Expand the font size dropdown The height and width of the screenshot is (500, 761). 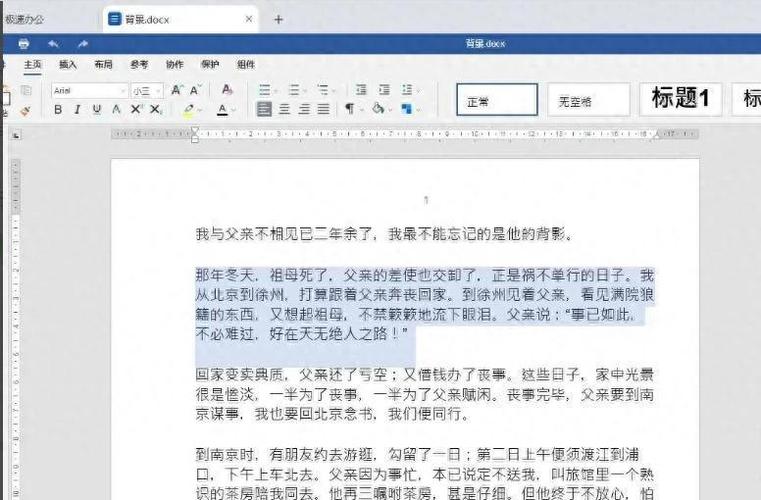[x=158, y=90]
